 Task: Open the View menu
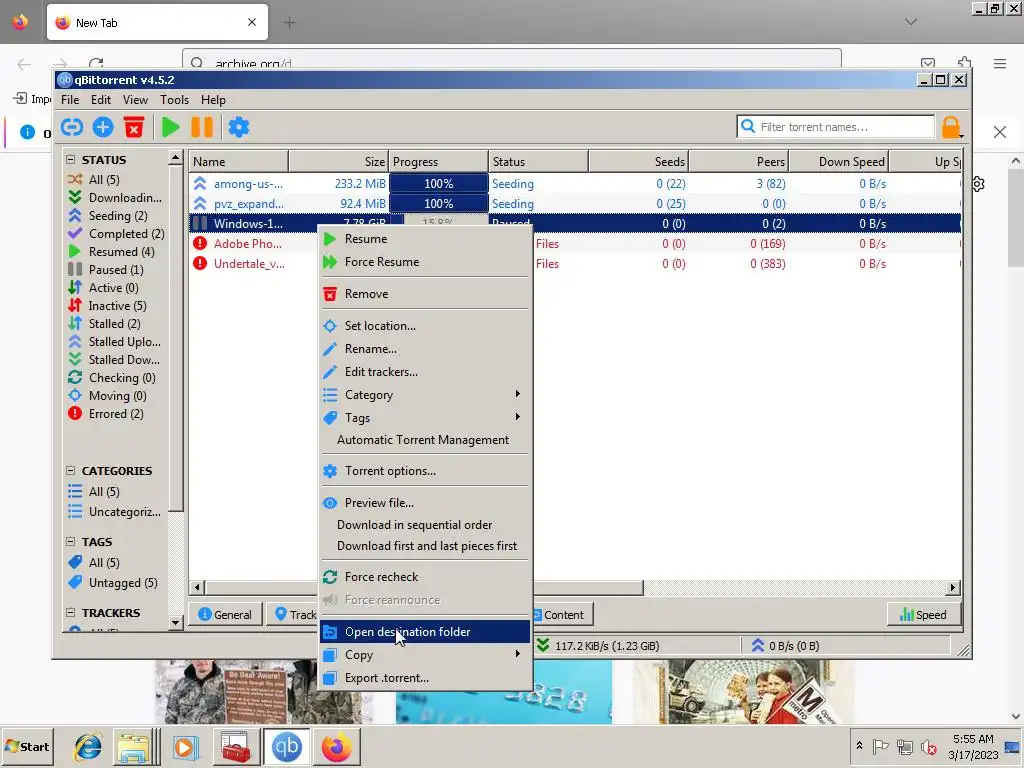tap(135, 99)
